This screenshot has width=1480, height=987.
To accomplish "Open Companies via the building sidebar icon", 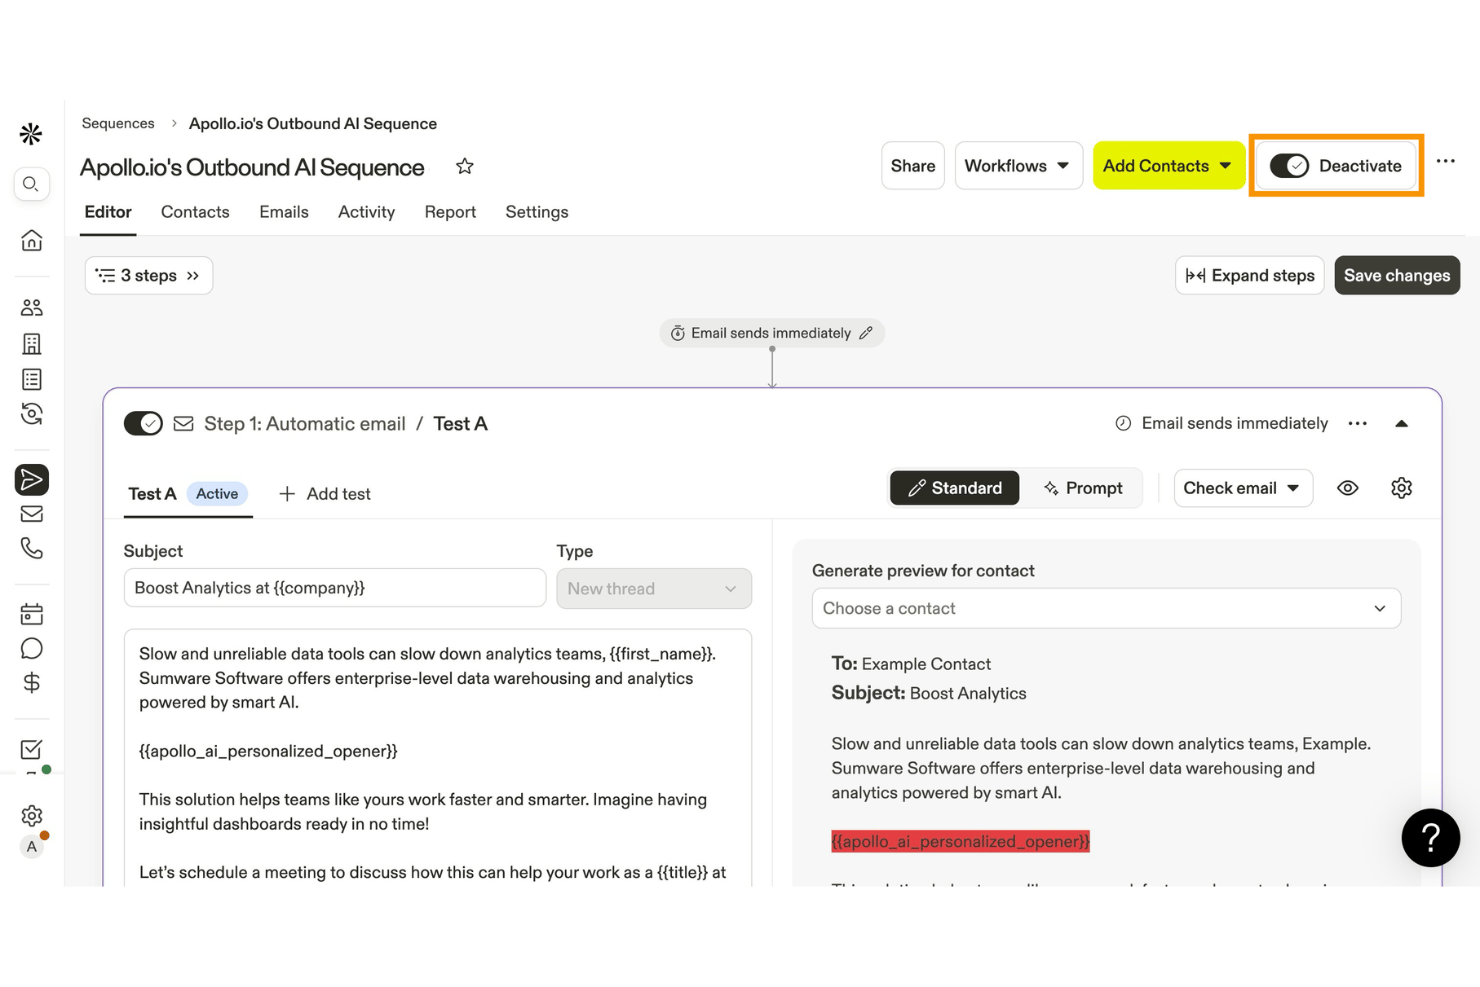I will pos(32,344).
